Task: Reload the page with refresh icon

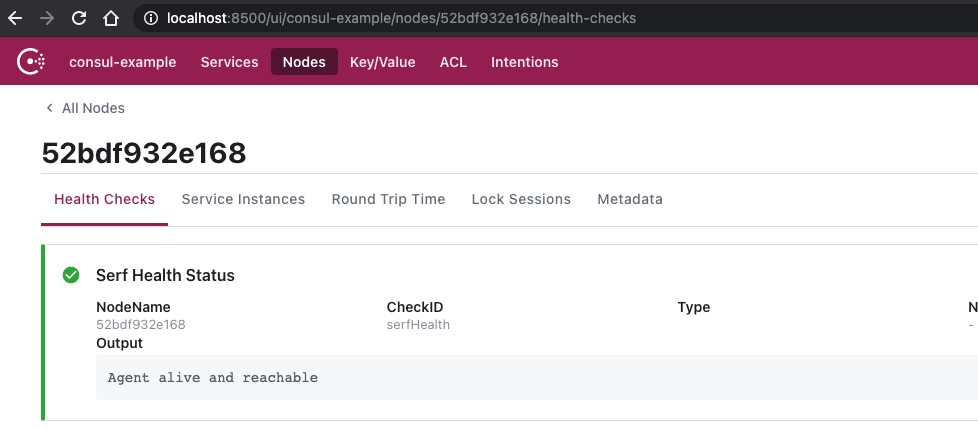Action: pyautogui.click(x=79, y=18)
